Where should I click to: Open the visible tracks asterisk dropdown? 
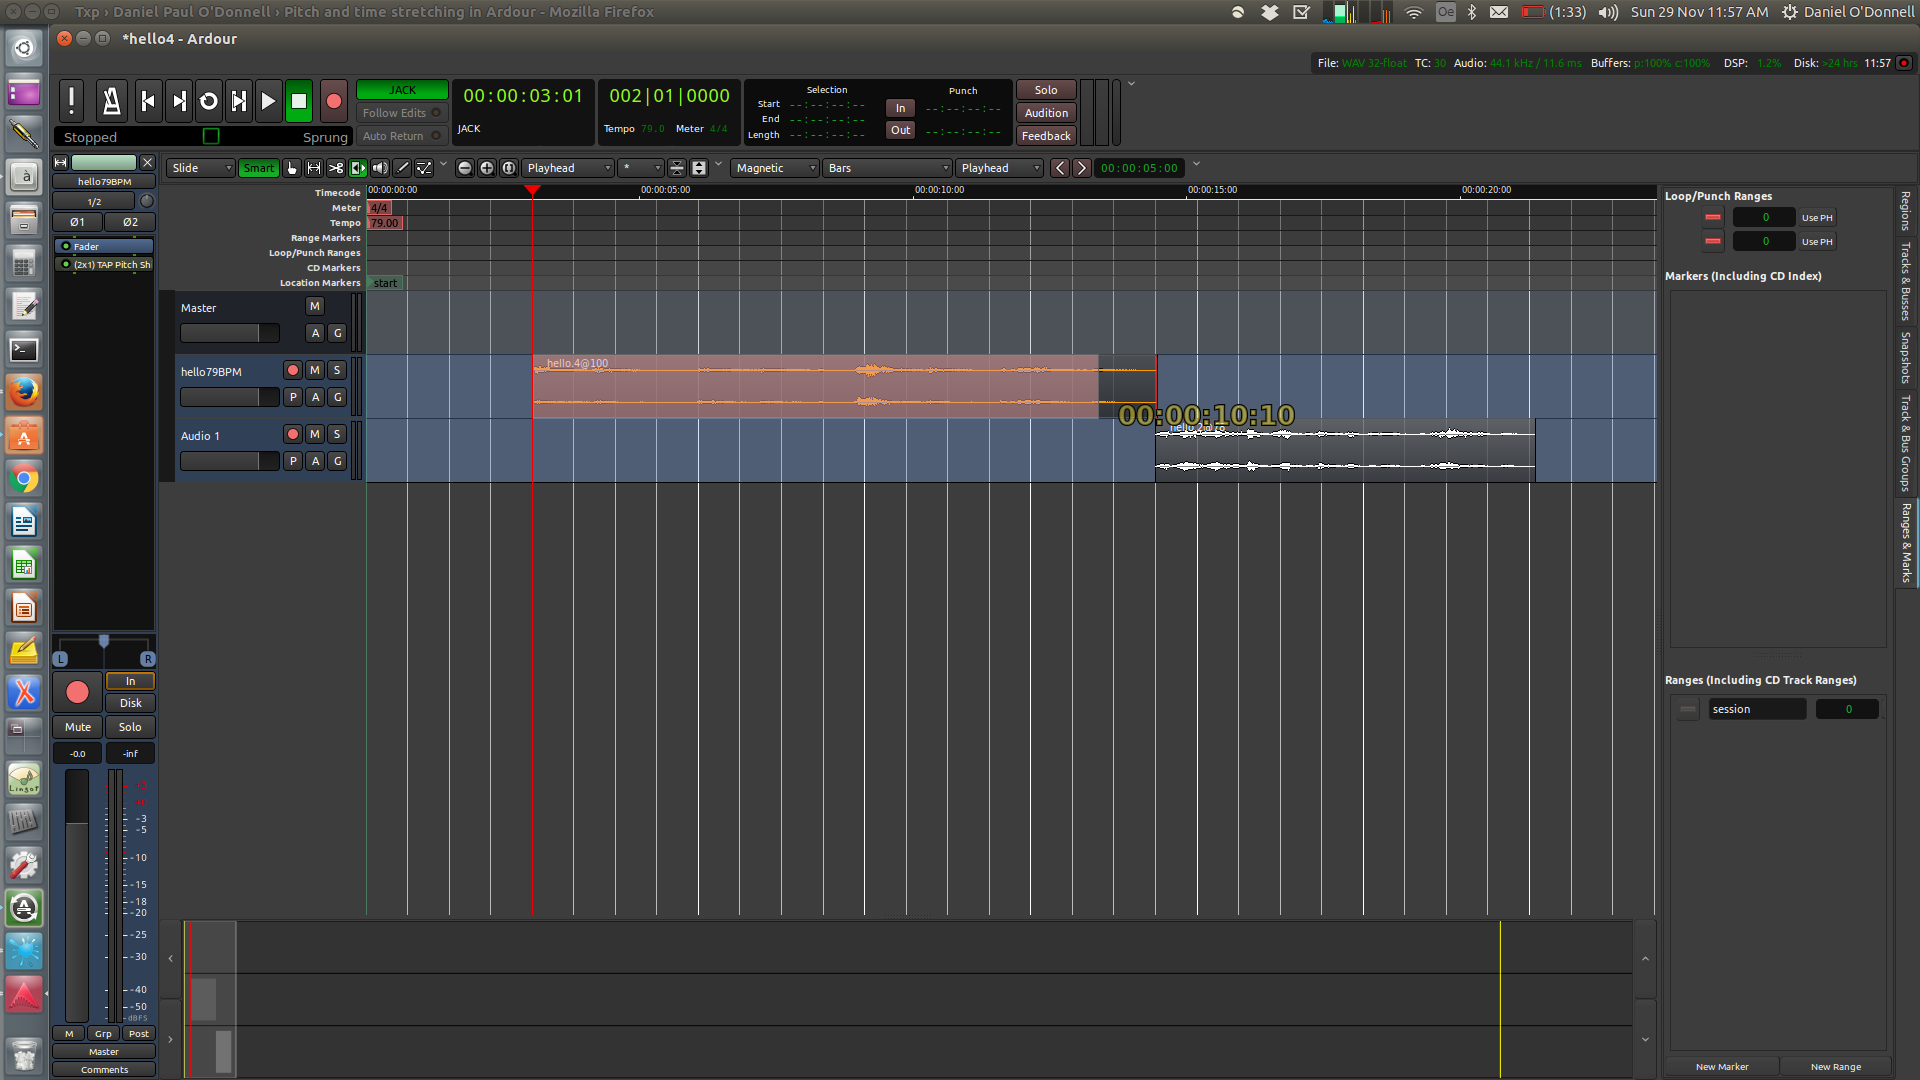[x=640, y=168]
